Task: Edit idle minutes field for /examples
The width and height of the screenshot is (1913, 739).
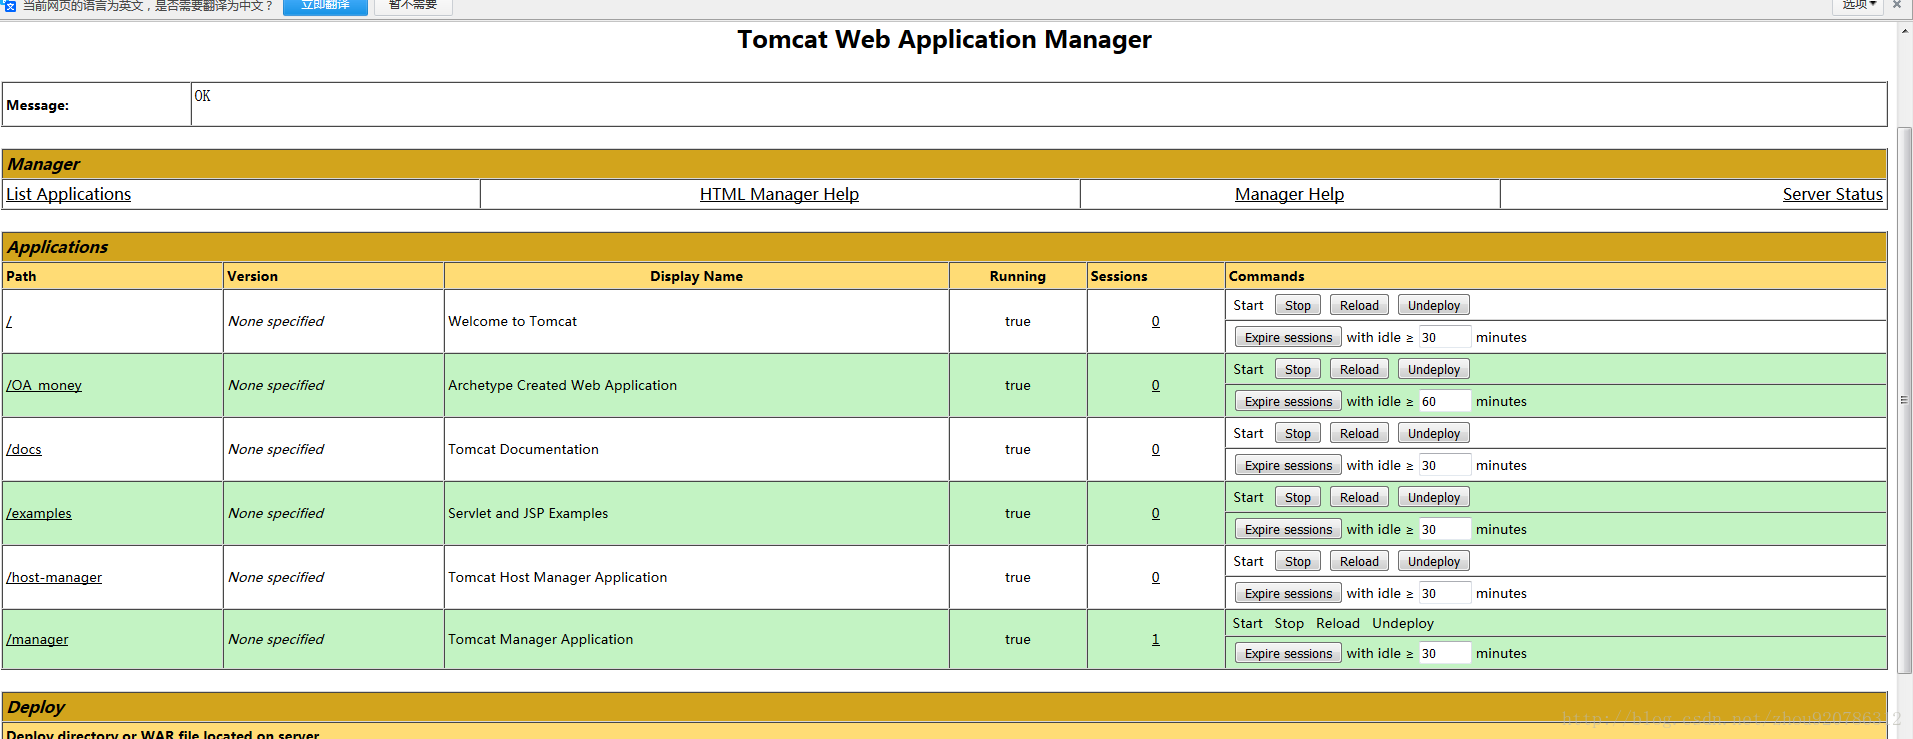Action: (1445, 529)
